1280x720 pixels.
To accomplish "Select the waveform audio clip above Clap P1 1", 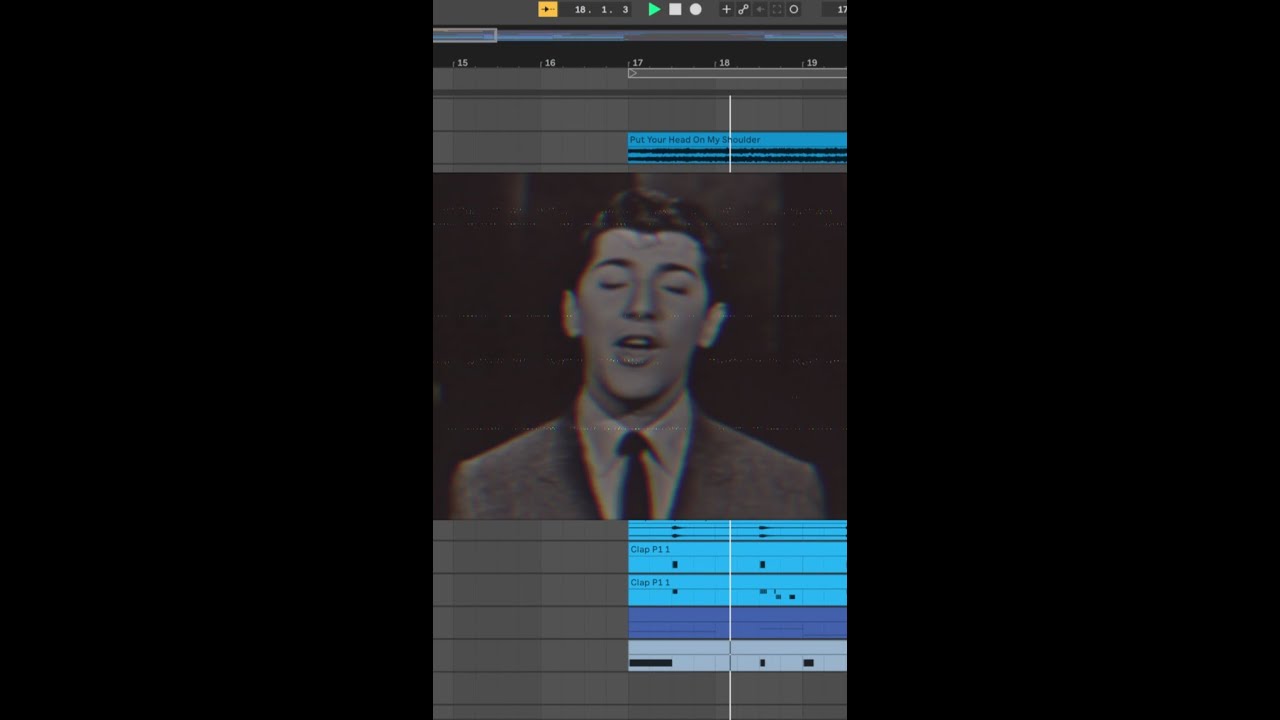I will (737, 531).
